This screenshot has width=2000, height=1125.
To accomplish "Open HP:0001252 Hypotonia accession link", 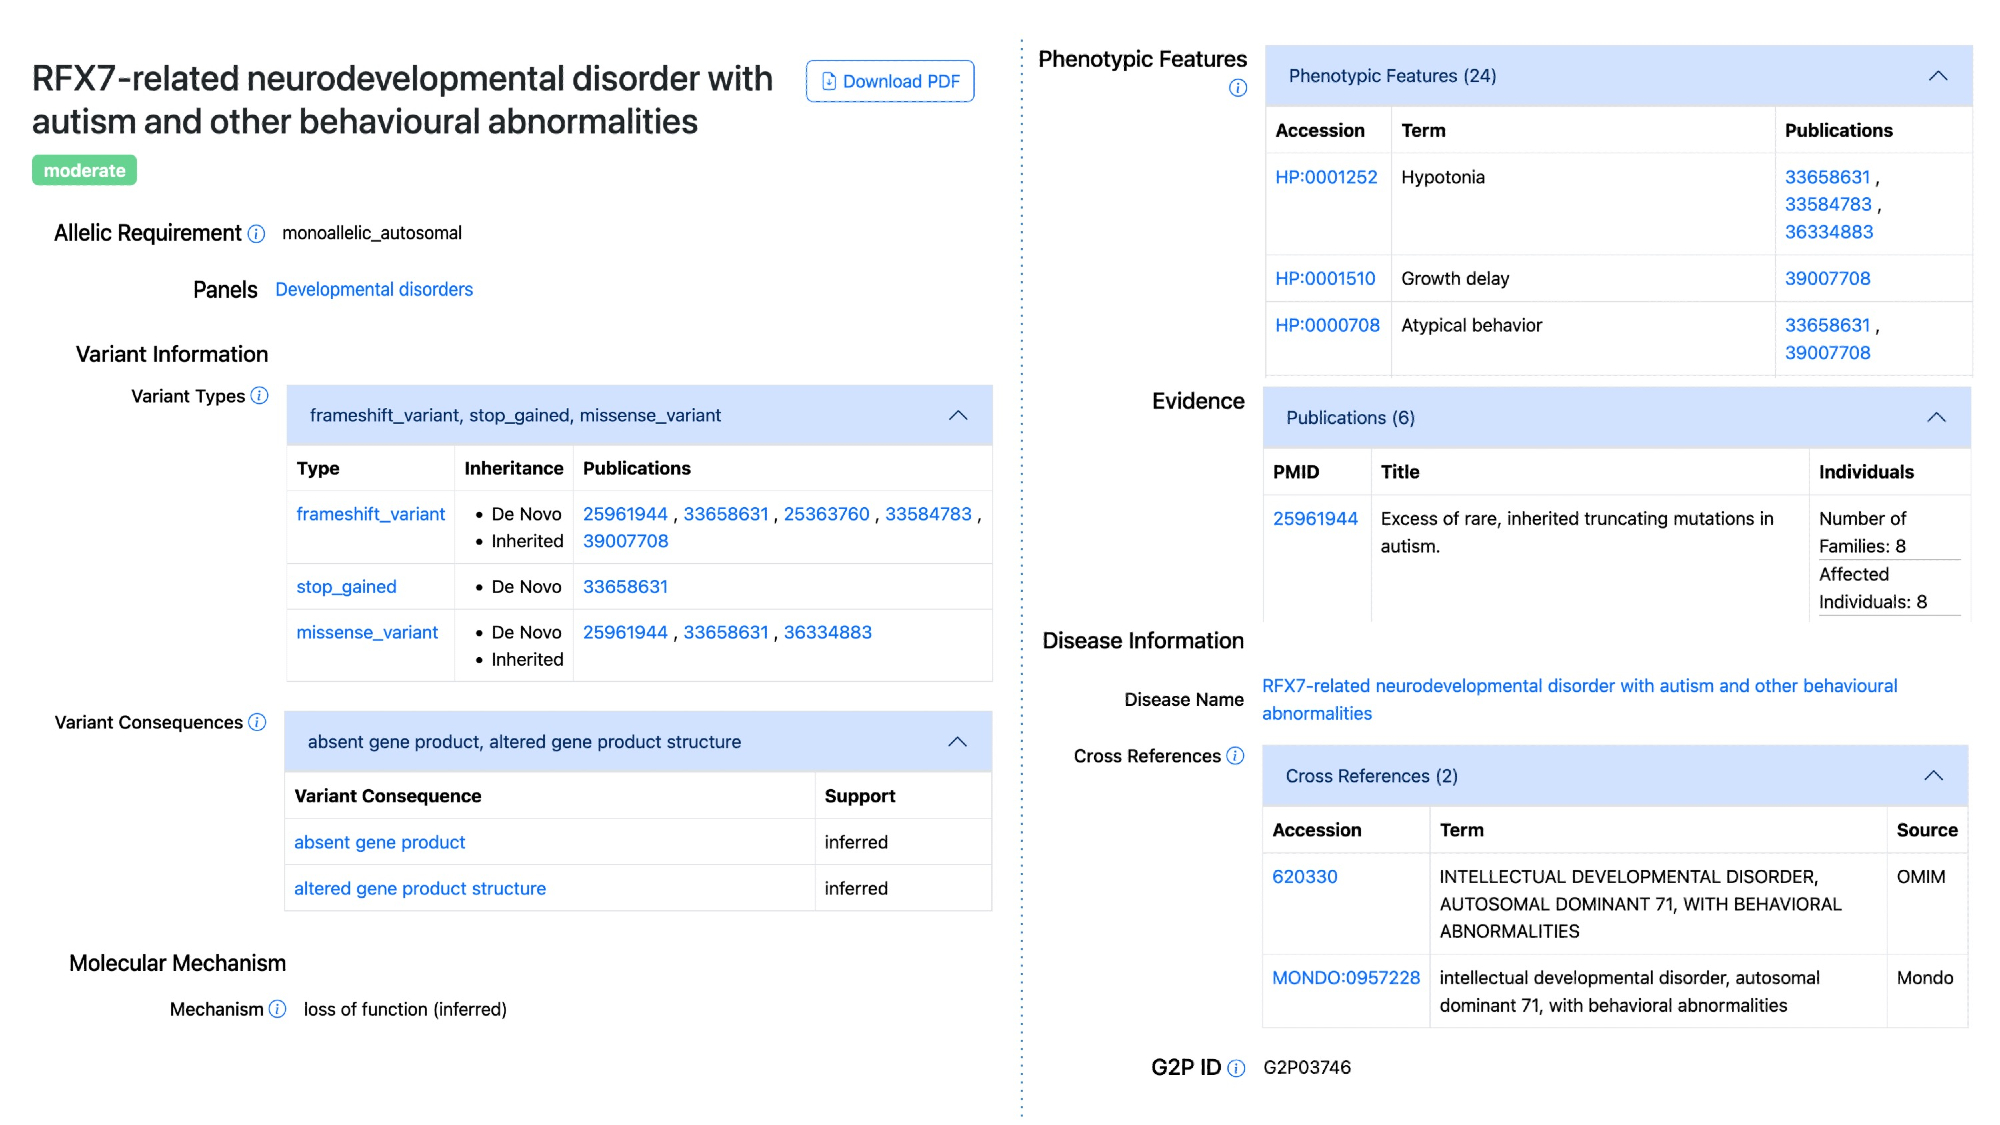I will click(x=1326, y=177).
